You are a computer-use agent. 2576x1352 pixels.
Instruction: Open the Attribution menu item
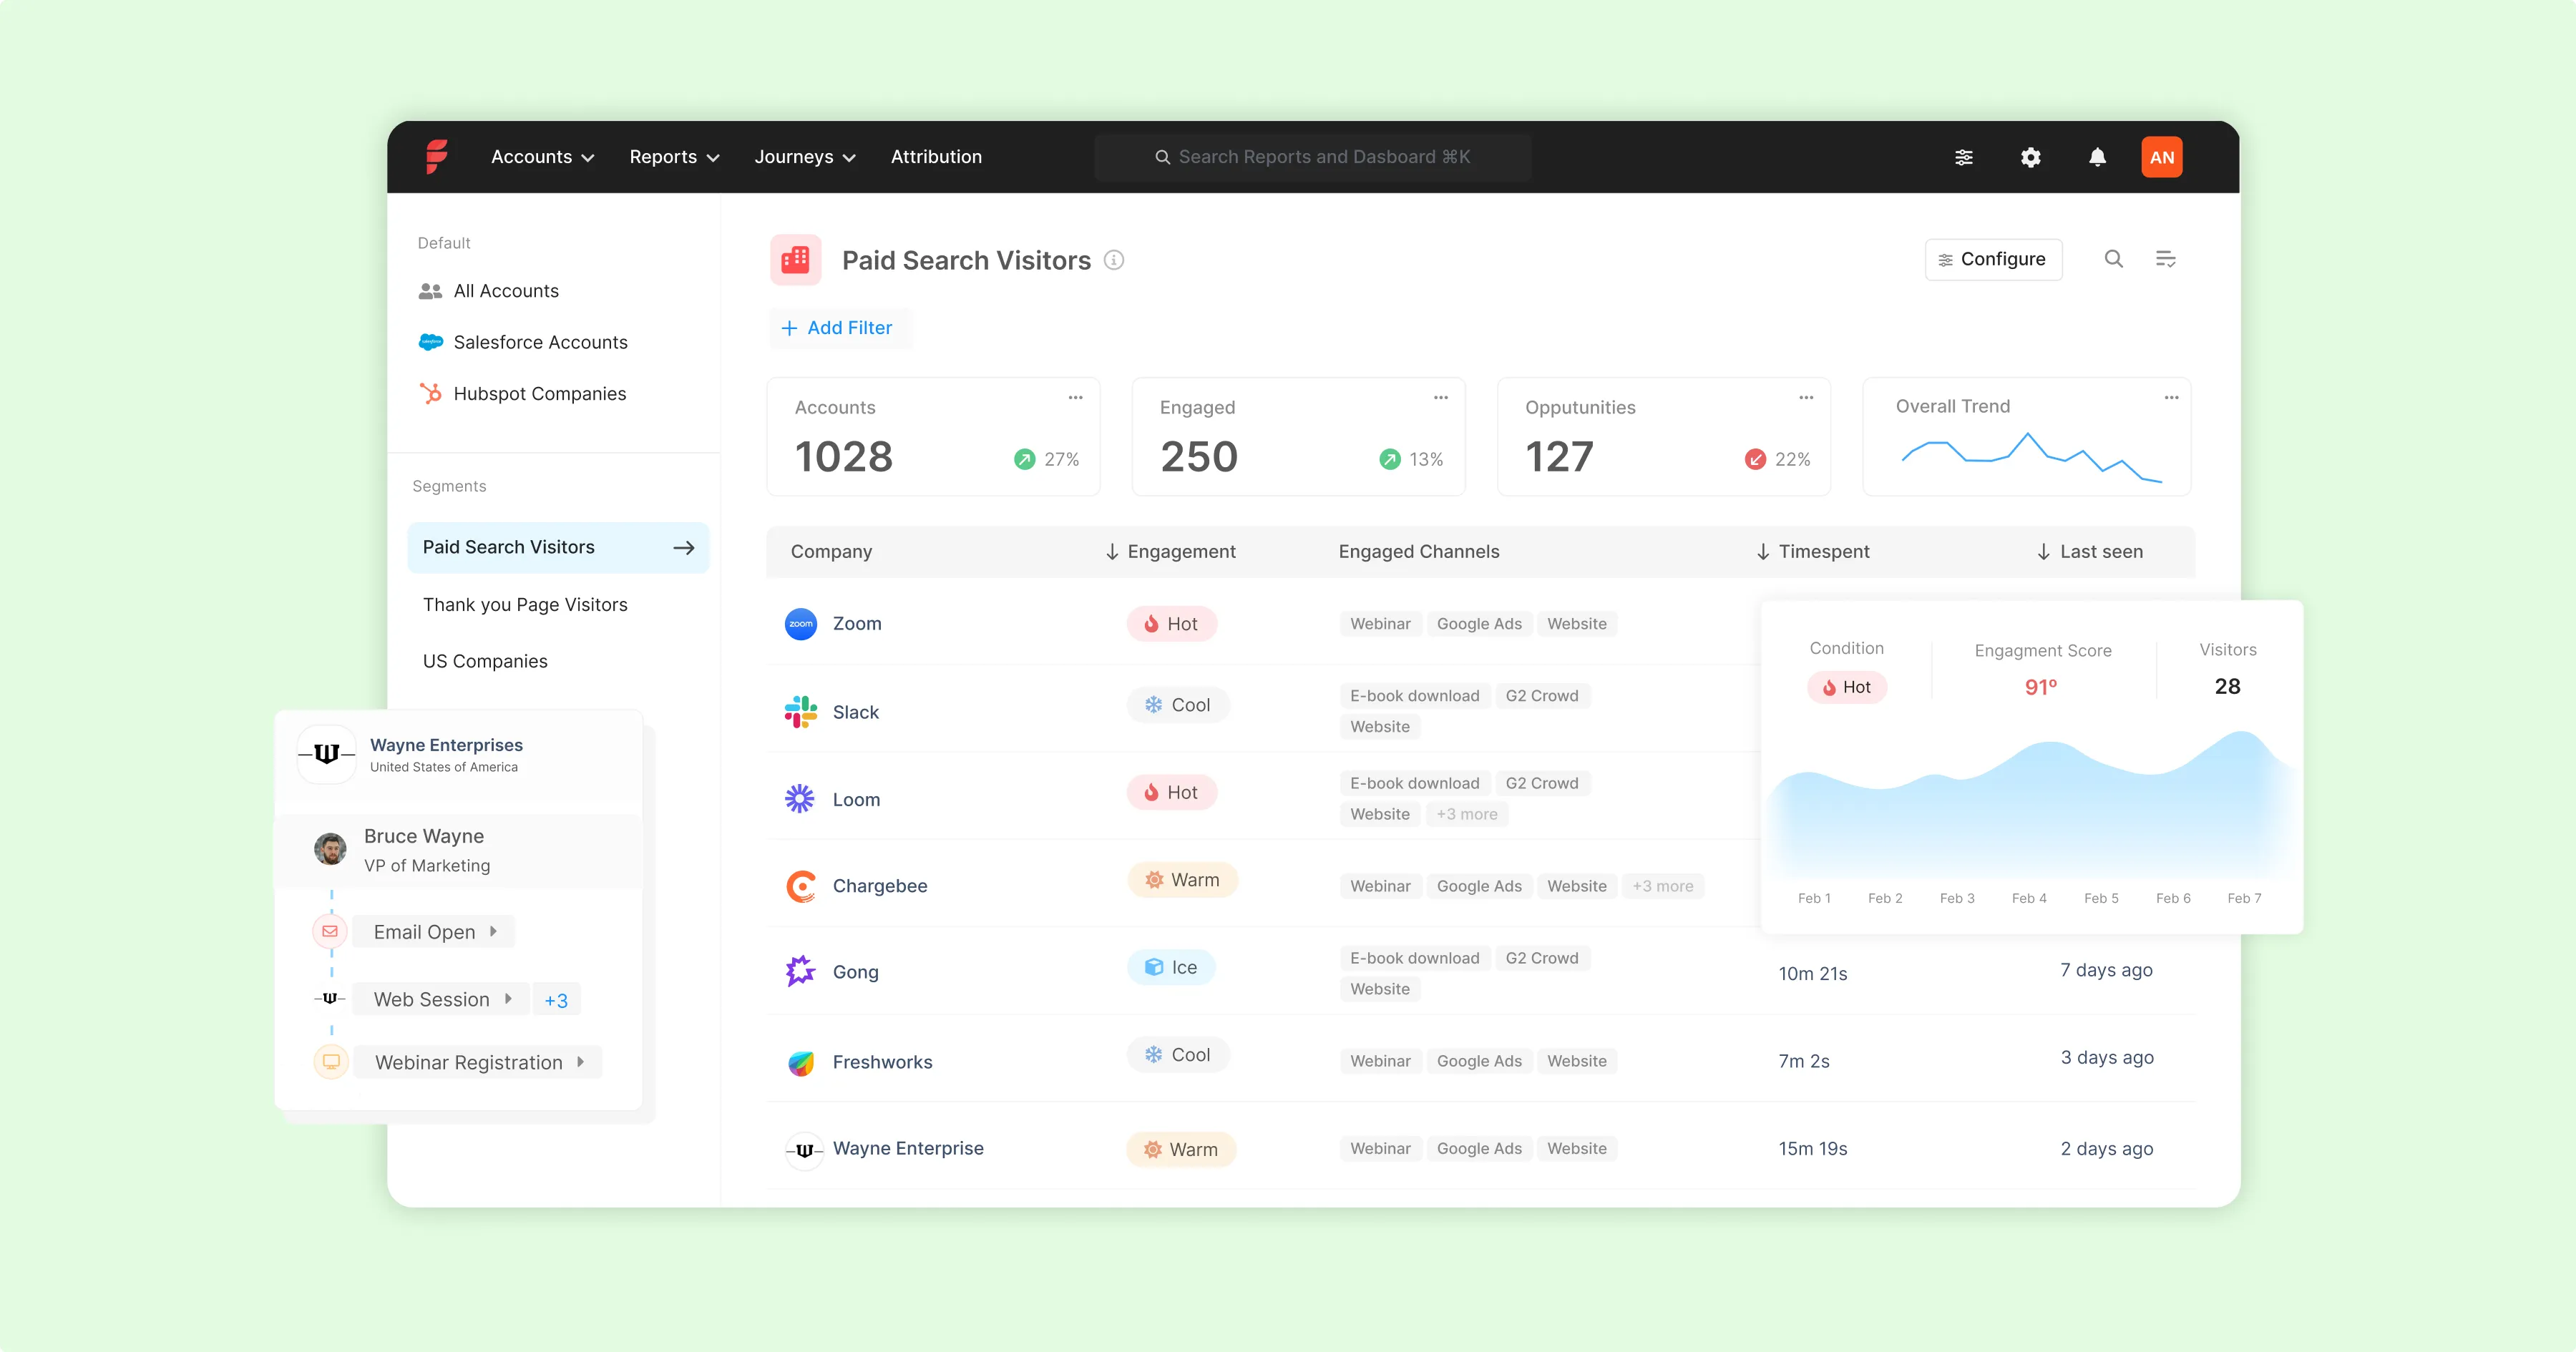(x=936, y=157)
